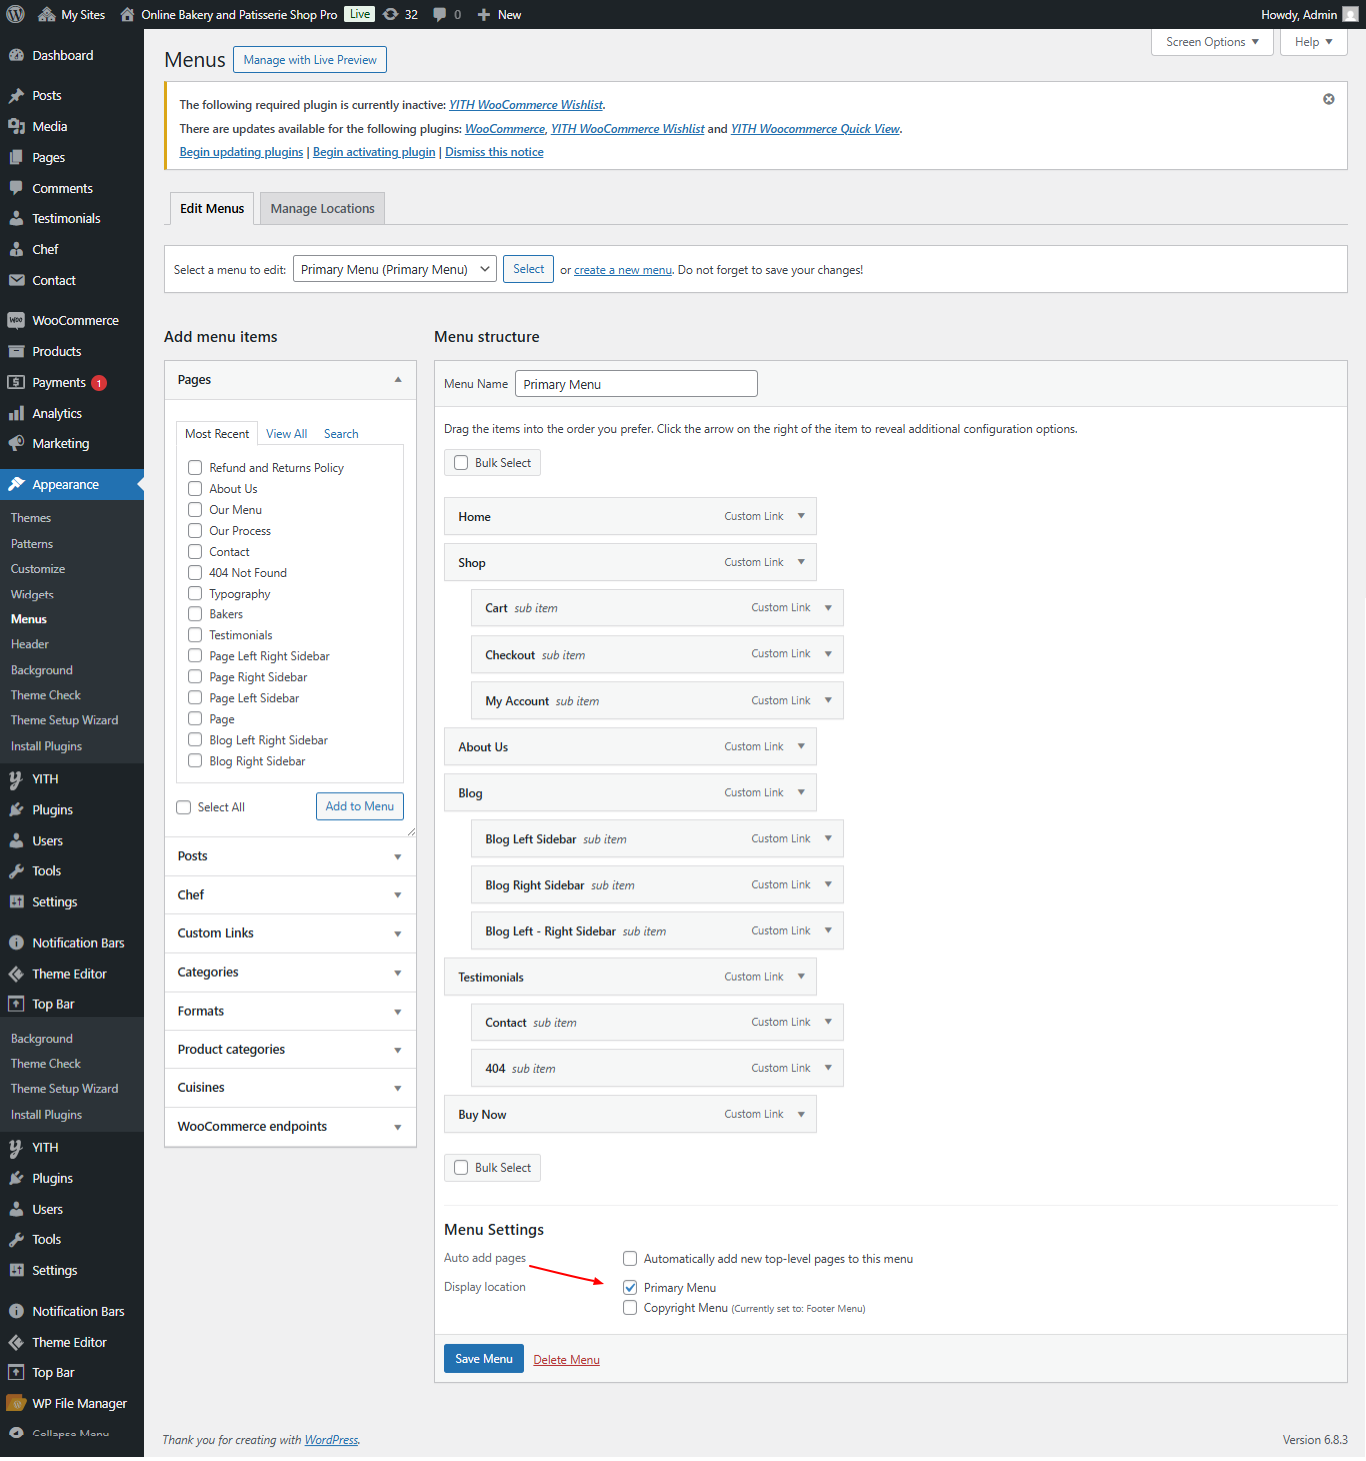Open the Marketing megaphone menu item
Image resolution: width=1366 pixels, height=1461 pixels.
tap(60, 444)
